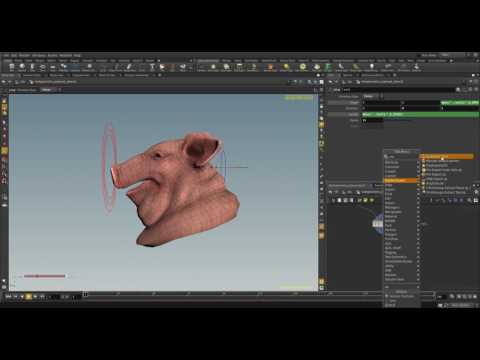
Task: Open the File menu
Action: point(6,55)
